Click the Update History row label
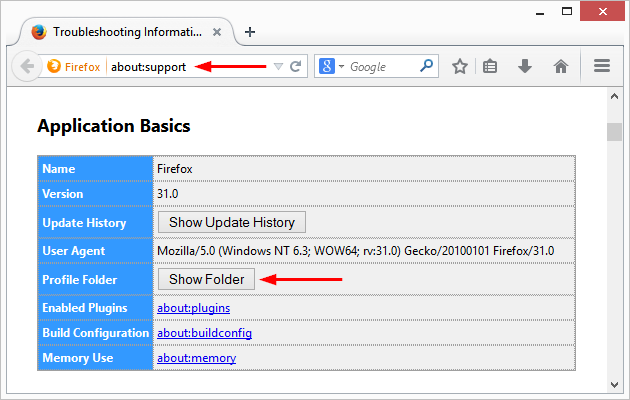The height and width of the screenshot is (400, 630). pos(84,223)
